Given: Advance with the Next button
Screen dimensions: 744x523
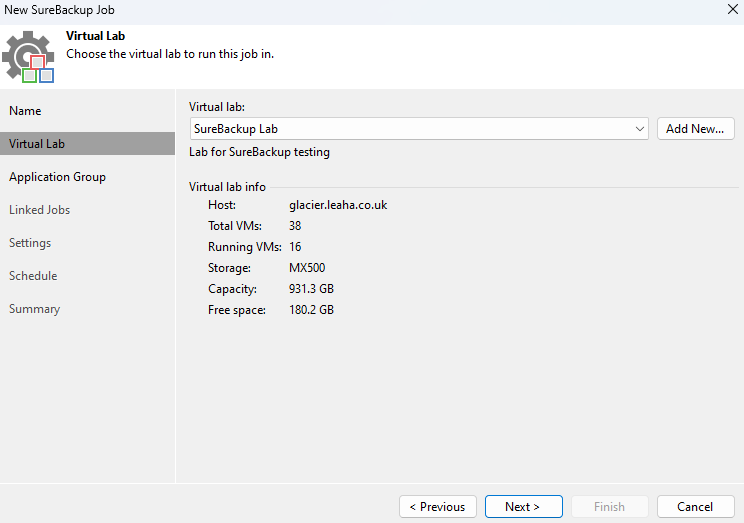Looking at the screenshot, I should click(x=523, y=507).
